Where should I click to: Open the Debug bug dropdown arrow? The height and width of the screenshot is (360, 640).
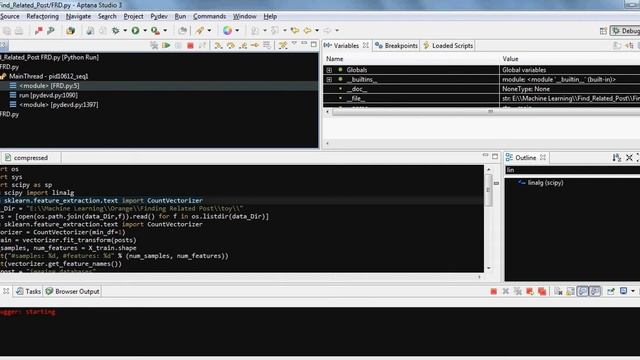pyautogui.click(x=125, y=31)
